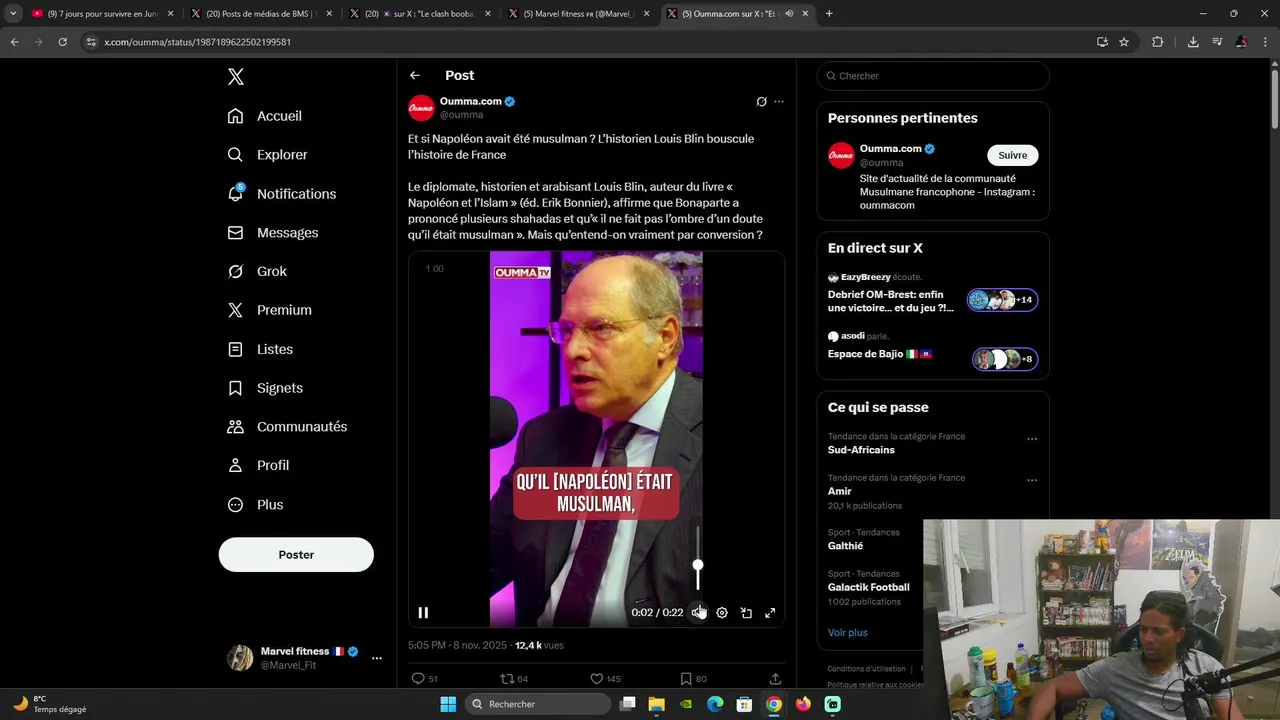Screen dimensions: 1280x720
Task: Click the Grok explain icon on the post
Action: click(761, 101)
